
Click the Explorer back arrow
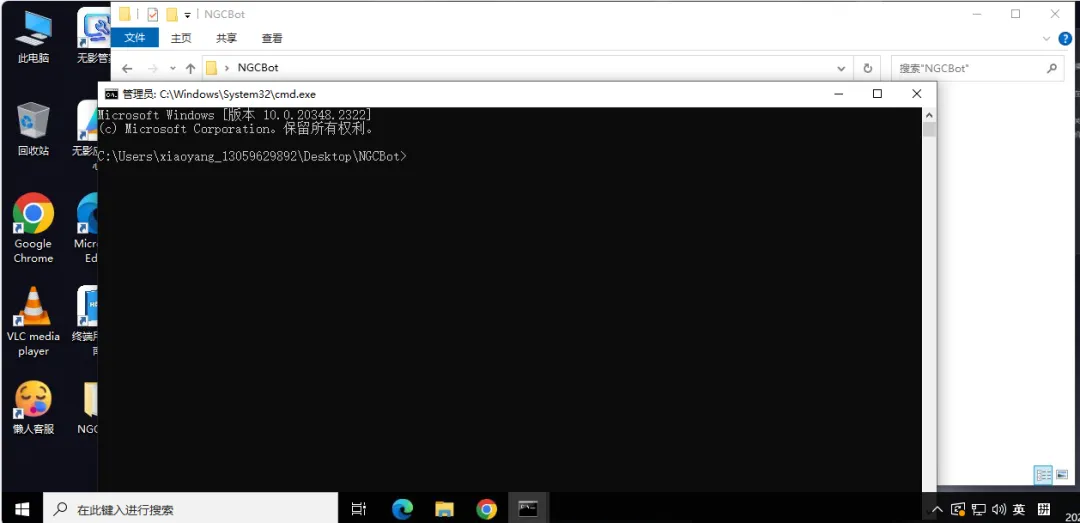pos(127,68)
